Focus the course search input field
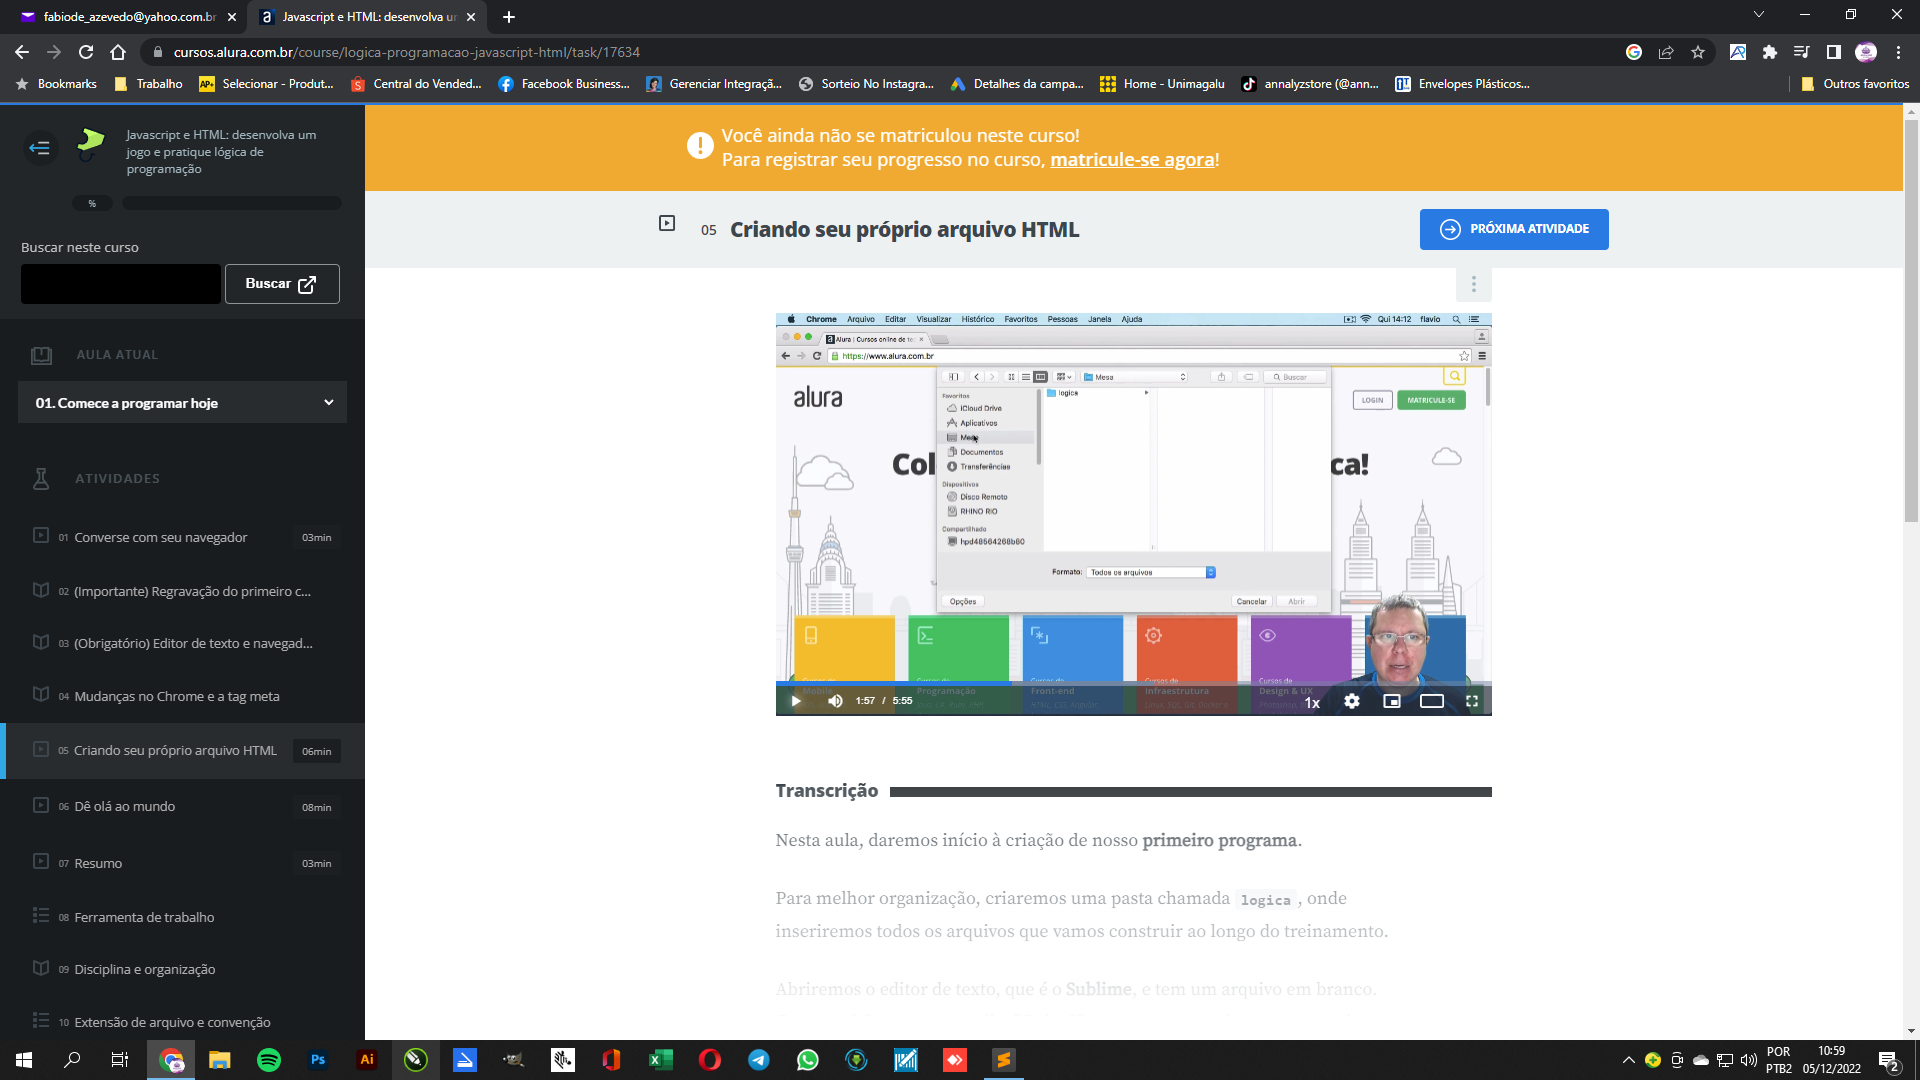Image resolution: width=1920 pixels, height=1080 pixels. tap(121, 284)
